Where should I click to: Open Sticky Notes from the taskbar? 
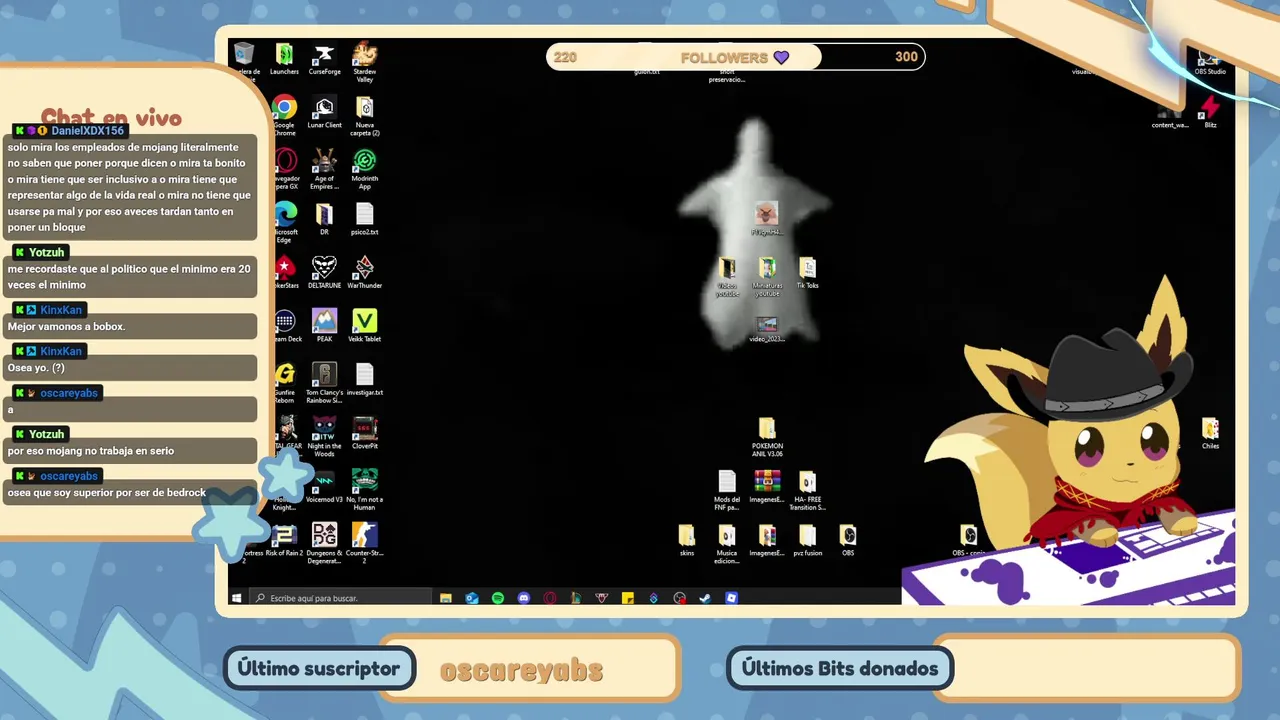pos(628,598)
